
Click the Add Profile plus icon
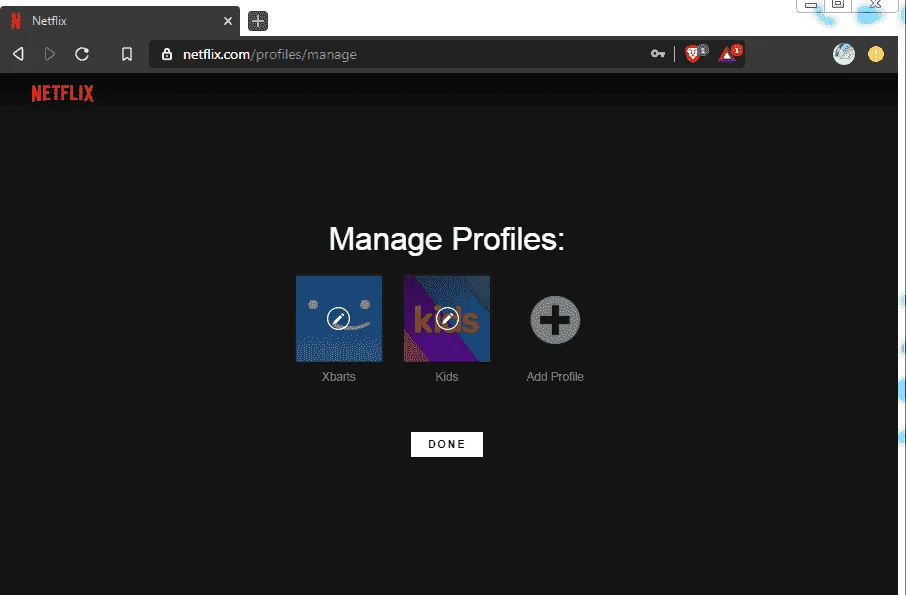pyautogui.click(x=555, y=319)
